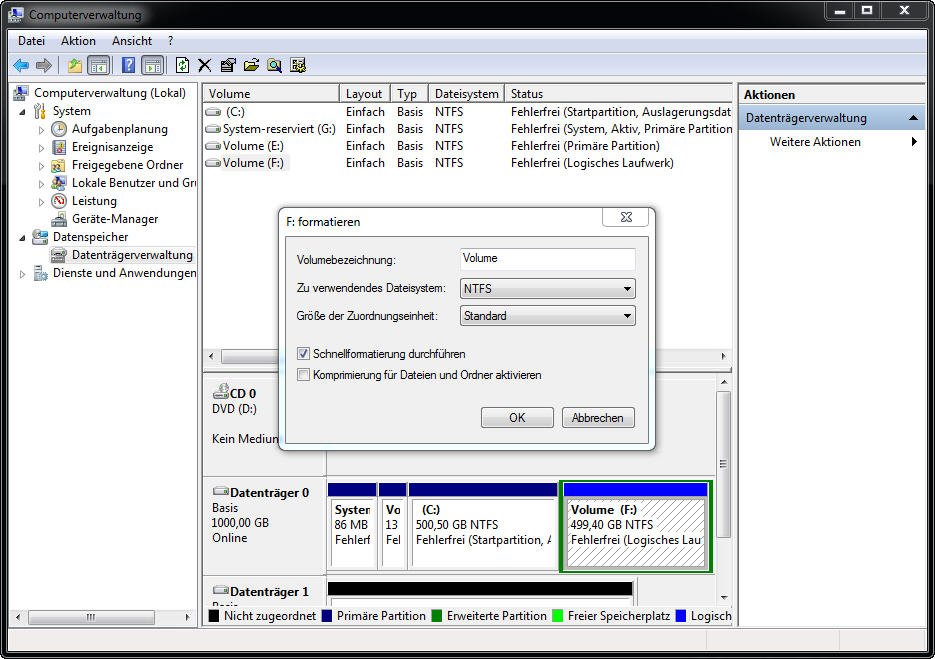Enable Komprimierung für Dateien und Ordner
935x659 pixels.
pyautogui.click(x=304, y=375)
